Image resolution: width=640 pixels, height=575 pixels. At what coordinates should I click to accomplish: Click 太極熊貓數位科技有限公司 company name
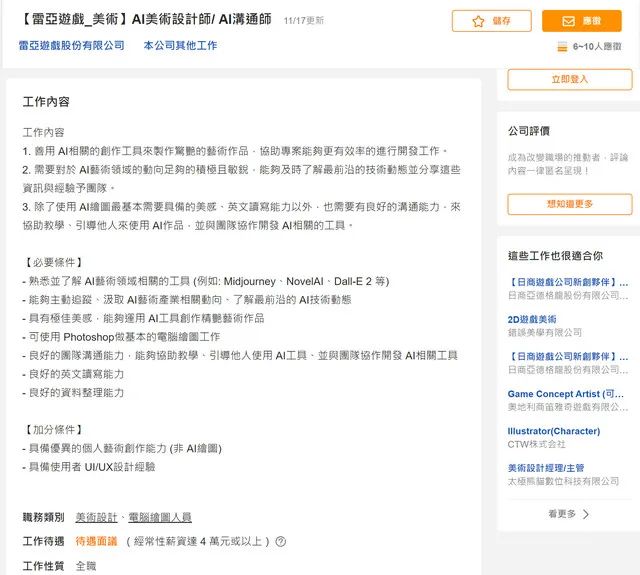tap(563, 481)
